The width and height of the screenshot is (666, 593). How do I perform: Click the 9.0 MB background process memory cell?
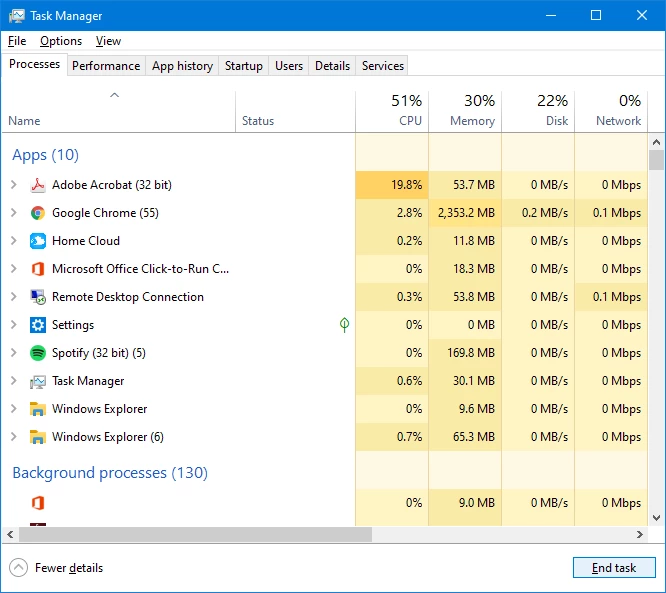(465, 503)
